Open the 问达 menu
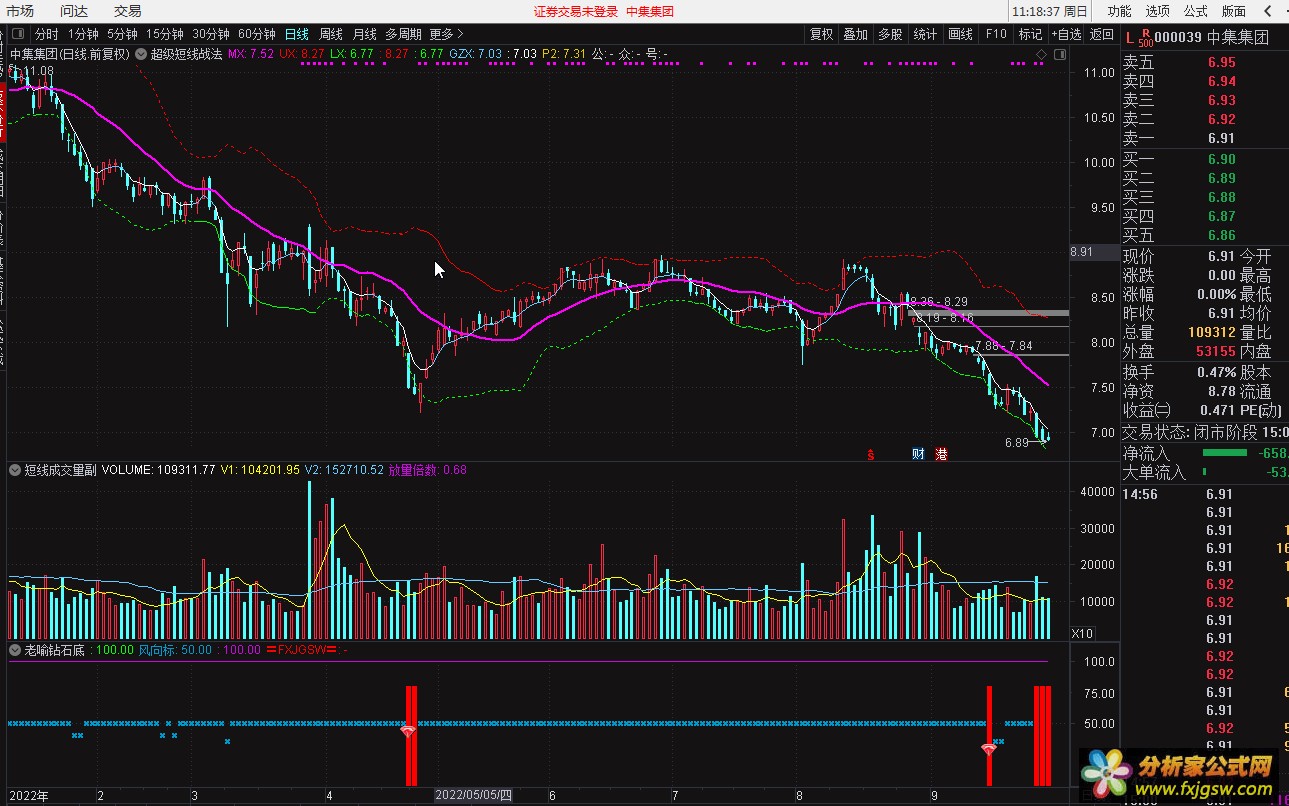 click(x=74, y=11)
